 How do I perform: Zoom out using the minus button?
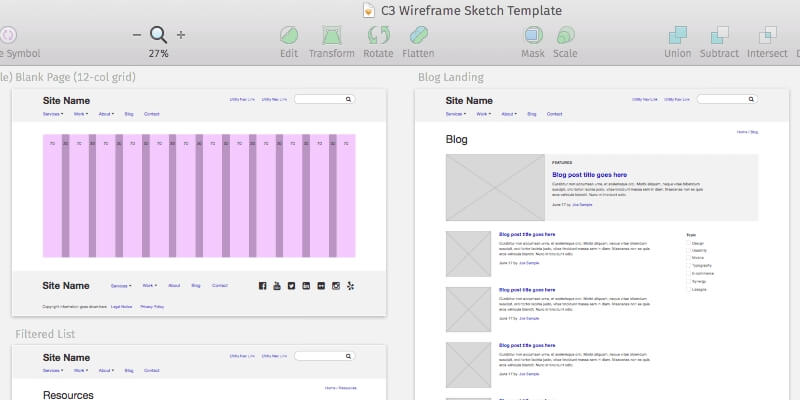pos(136,35)
